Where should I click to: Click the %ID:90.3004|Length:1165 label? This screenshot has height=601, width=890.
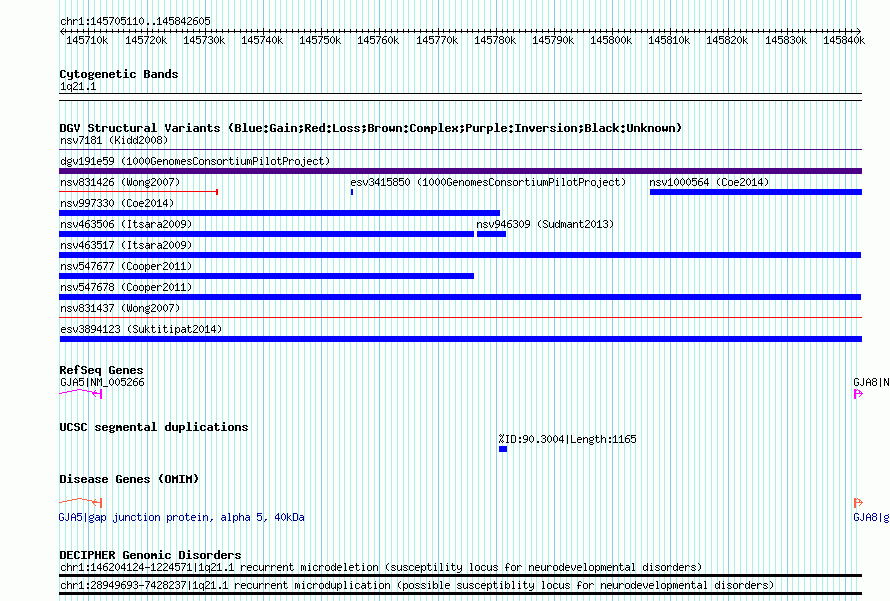[568, 439]
